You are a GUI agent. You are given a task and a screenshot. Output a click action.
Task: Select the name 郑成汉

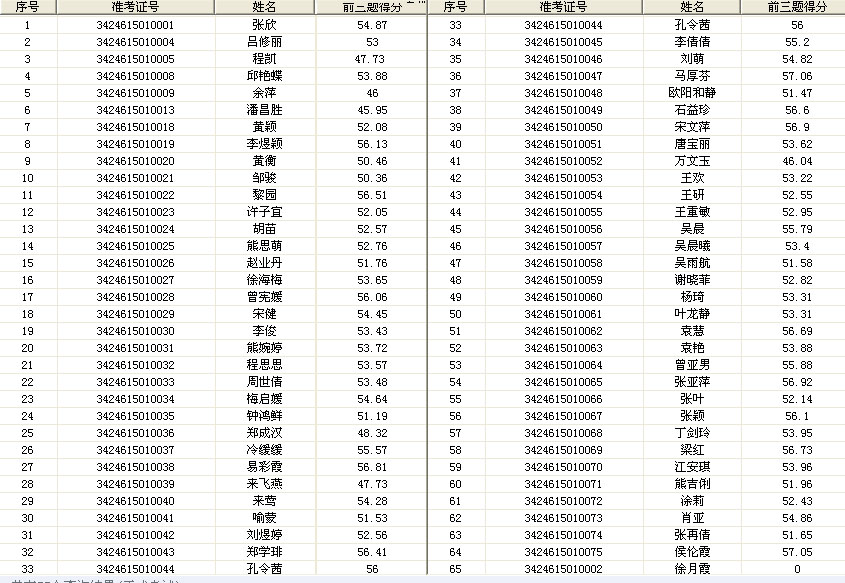[265, 433]
